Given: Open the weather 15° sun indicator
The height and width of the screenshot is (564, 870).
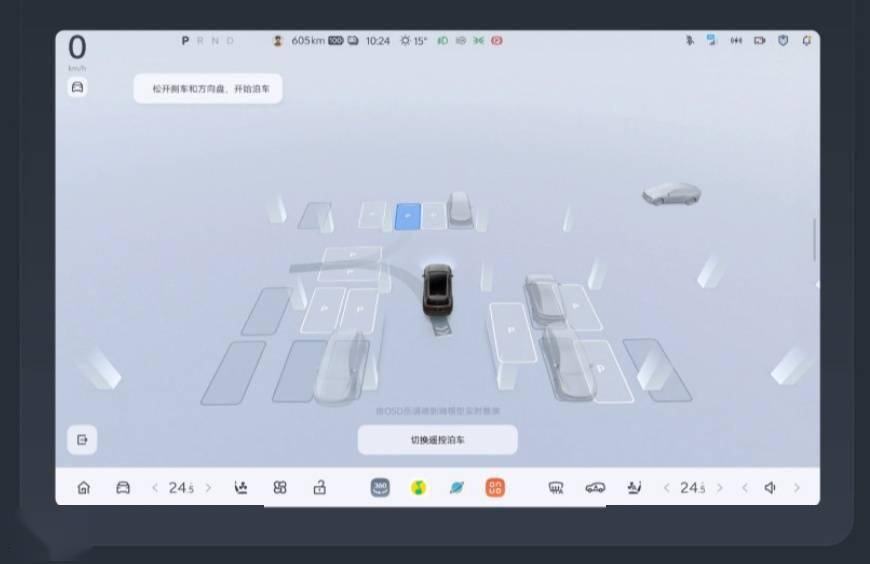Looking at the screenshot, I should point(414,41).
